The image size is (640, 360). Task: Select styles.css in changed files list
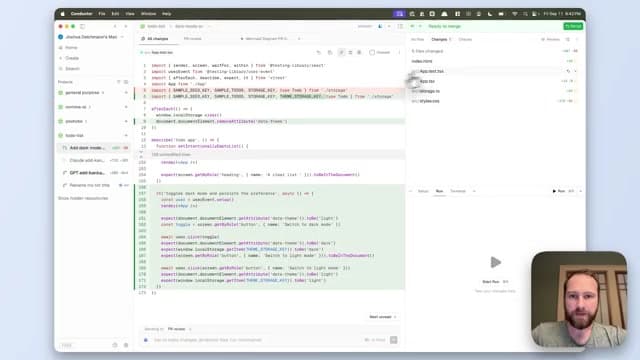point(429,101)
